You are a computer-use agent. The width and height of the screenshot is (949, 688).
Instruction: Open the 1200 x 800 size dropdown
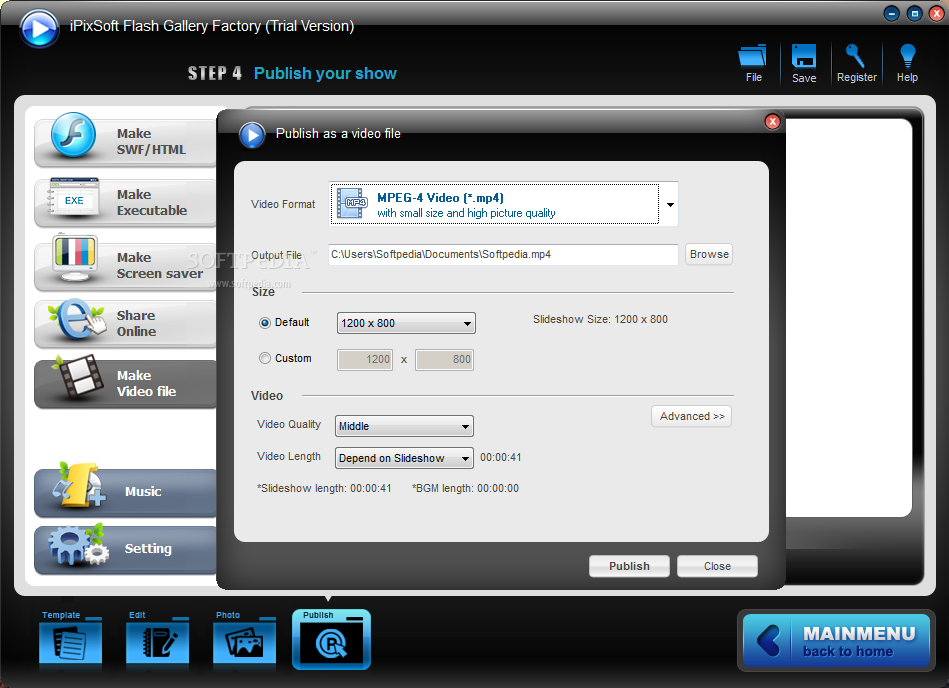pos(406,323)
